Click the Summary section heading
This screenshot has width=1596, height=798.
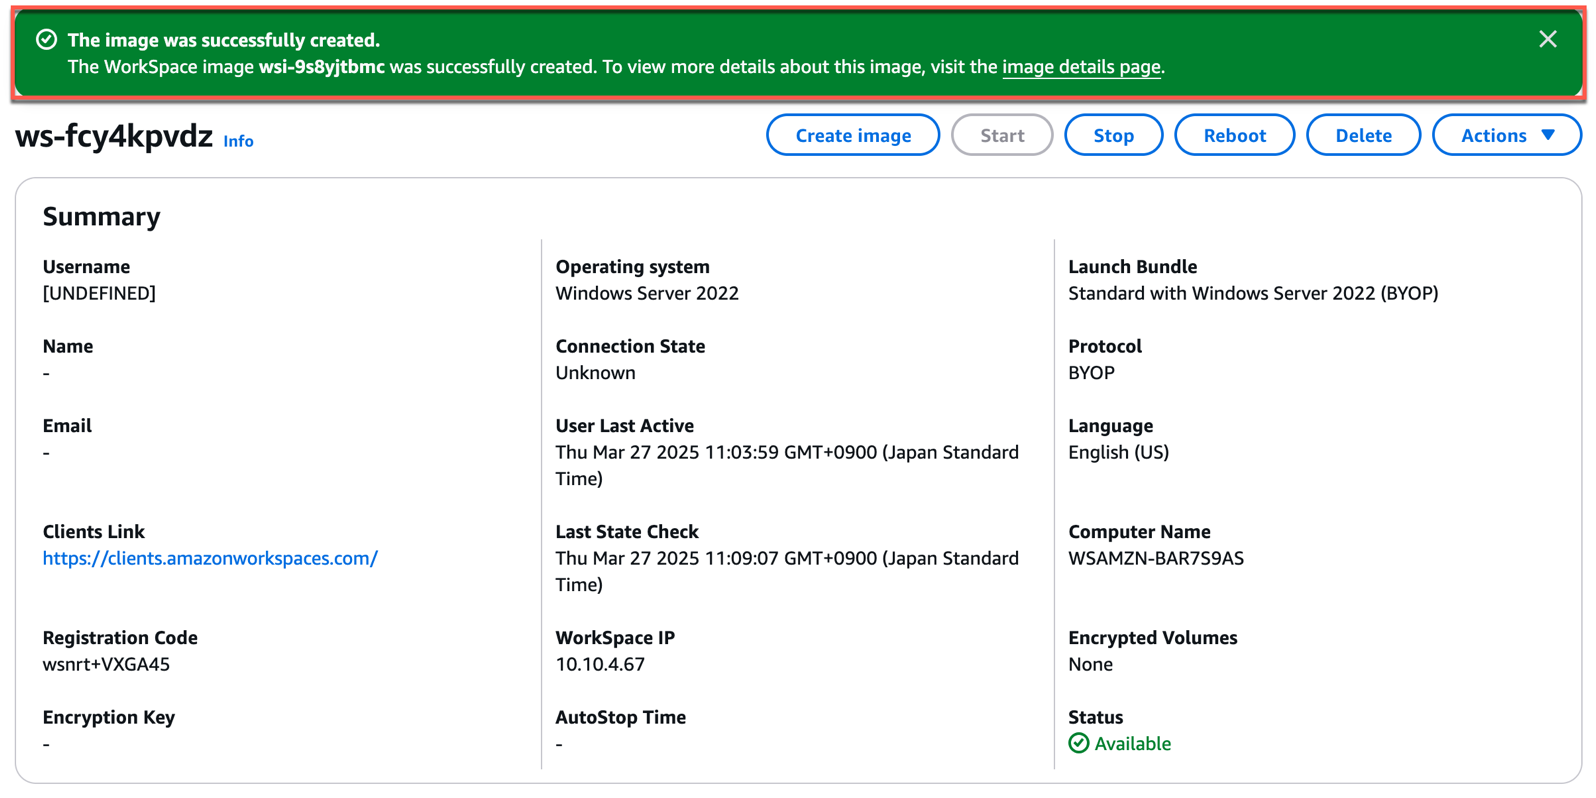(101, 216)
